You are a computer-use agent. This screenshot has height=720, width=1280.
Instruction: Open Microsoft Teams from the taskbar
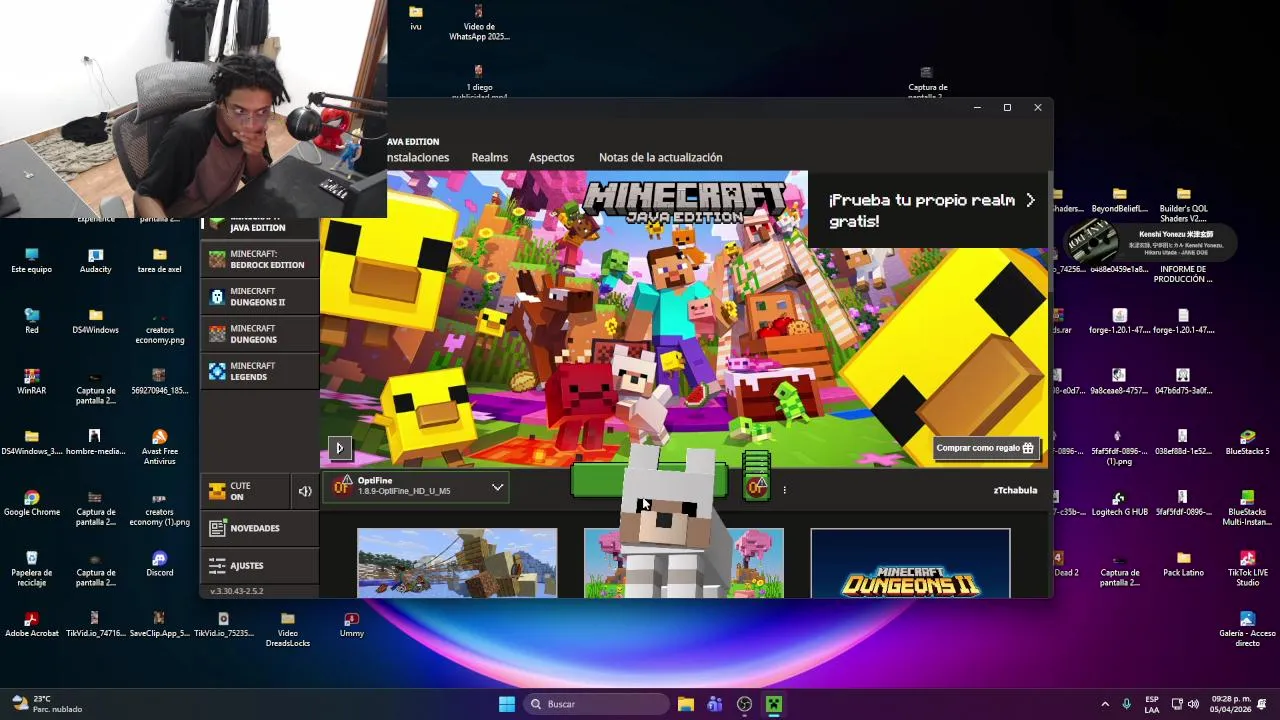coord(715,704)
